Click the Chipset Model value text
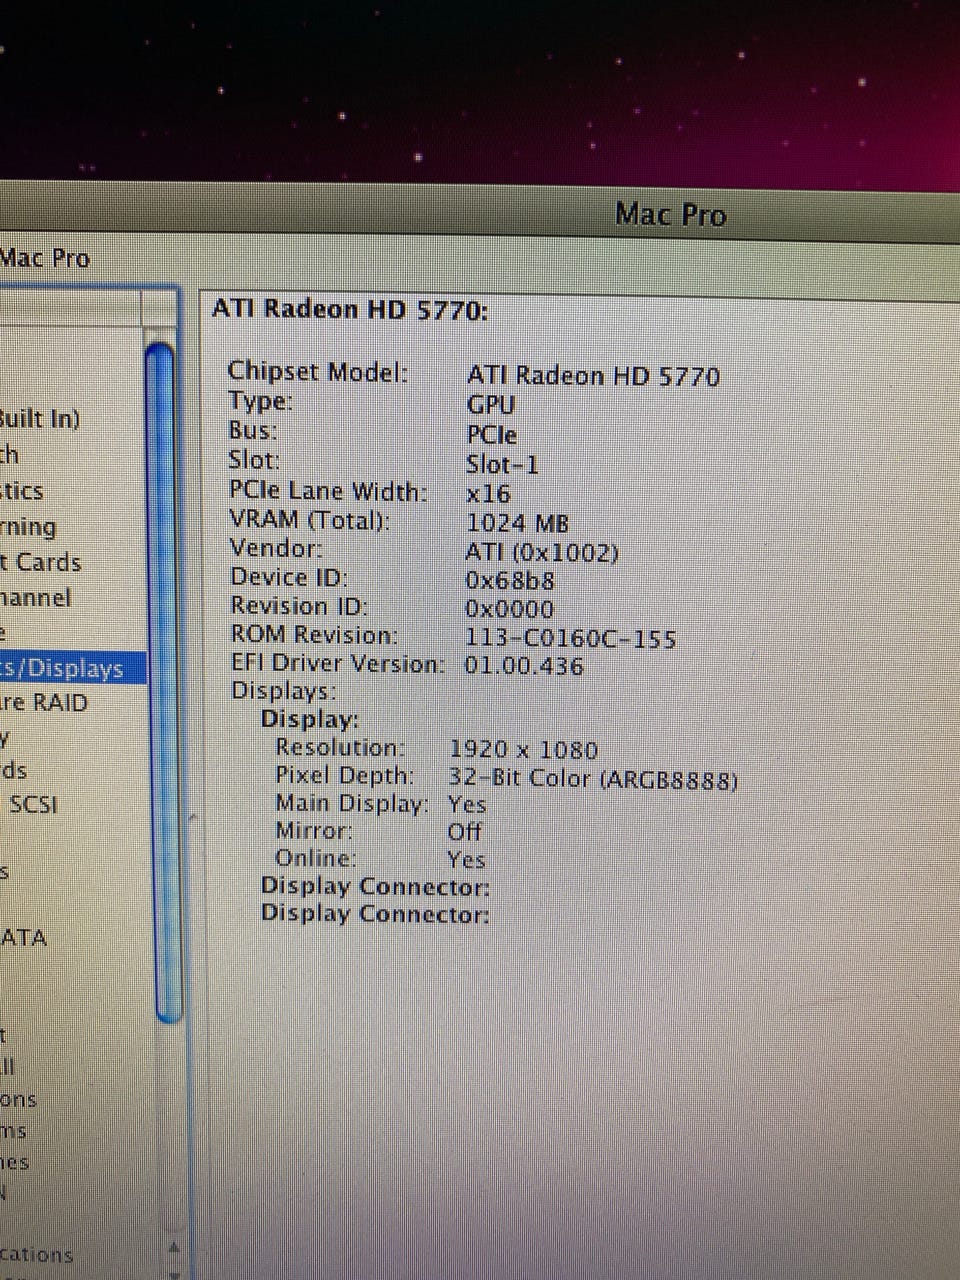 click(x=593, y=376)
